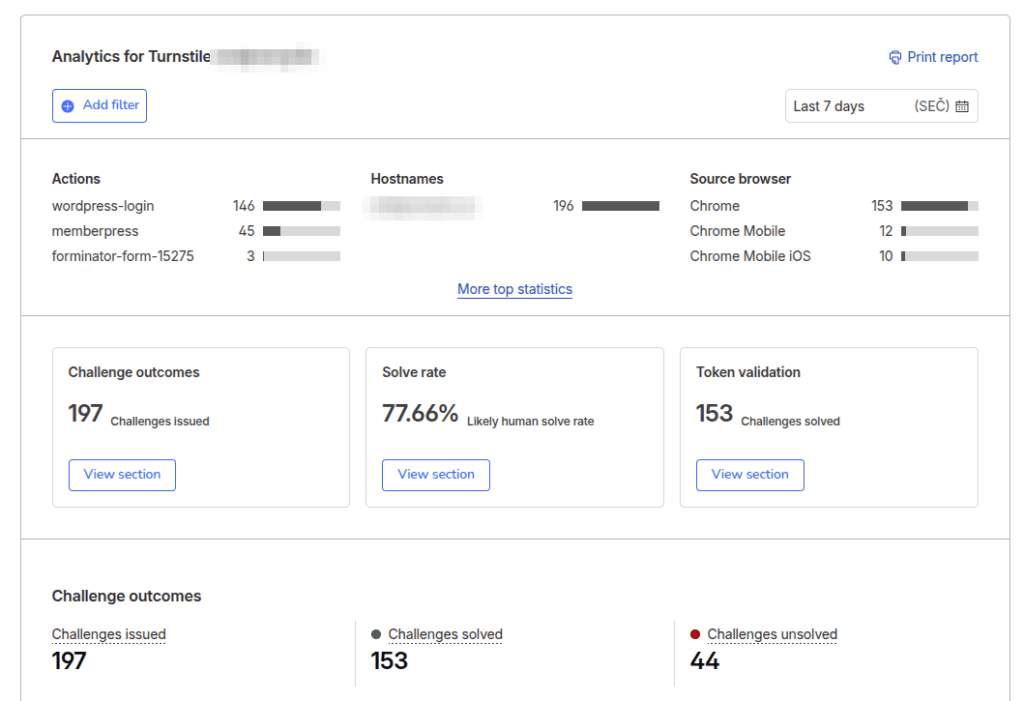View section for Challenge outcomes card
The width and height of the screenshot is (1024, 701).
click(x=122, y=474)
